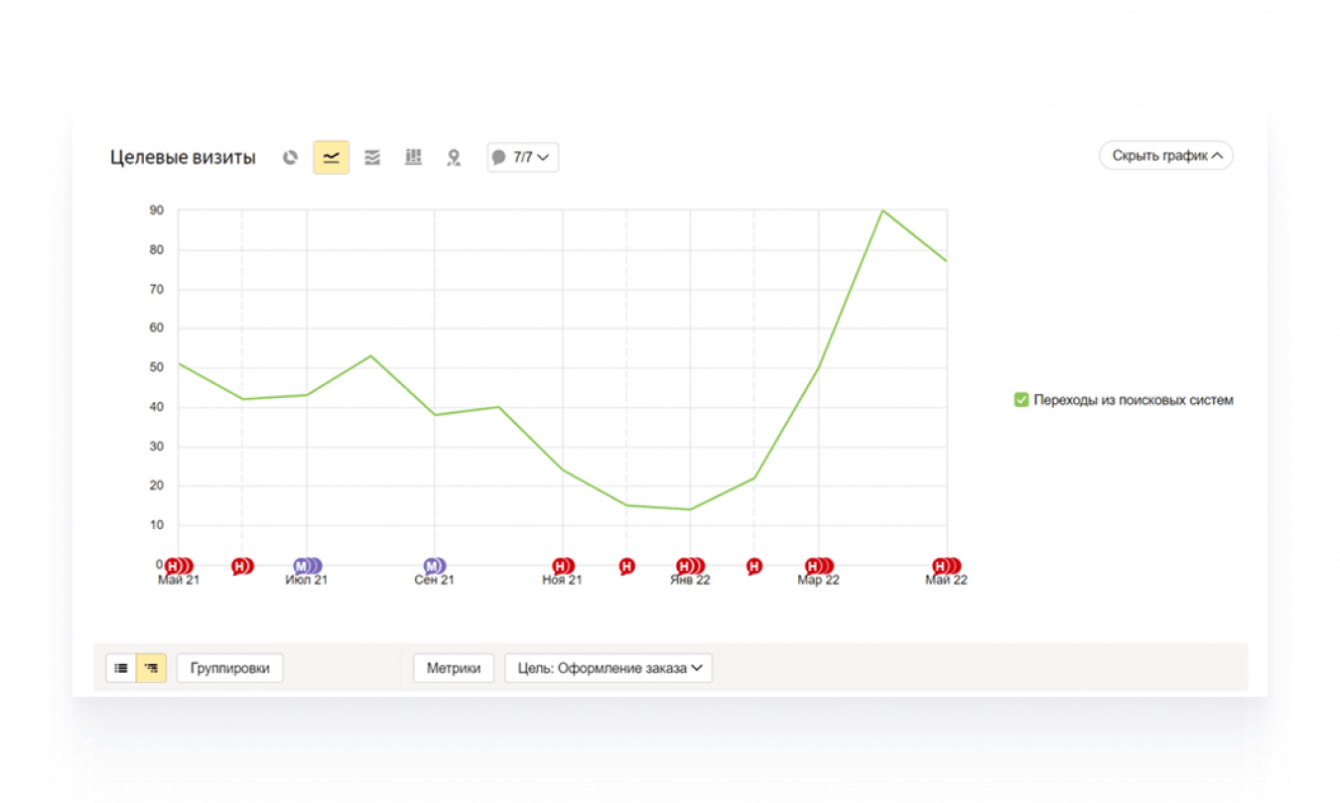Click the Мар 22 axis label
Viewport: 1340px width, 803px height.
pos(818,580)
